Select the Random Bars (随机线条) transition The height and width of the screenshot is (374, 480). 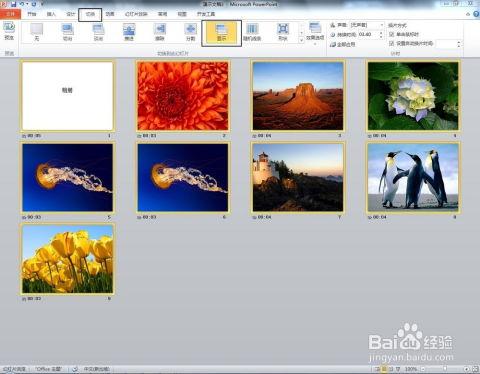point(252,32)
